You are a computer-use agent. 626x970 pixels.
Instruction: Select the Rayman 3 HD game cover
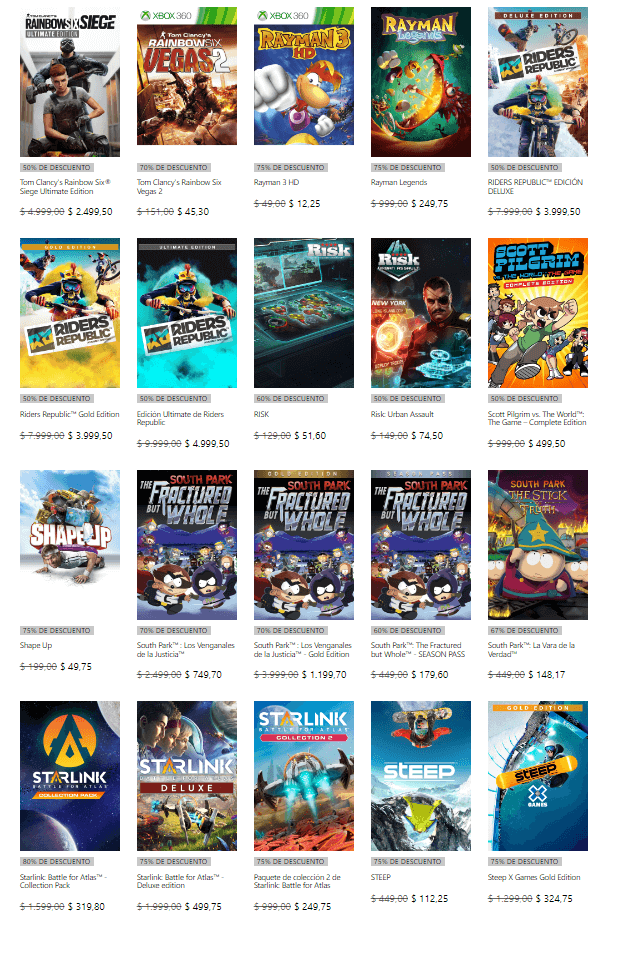[x=304, y=76]
